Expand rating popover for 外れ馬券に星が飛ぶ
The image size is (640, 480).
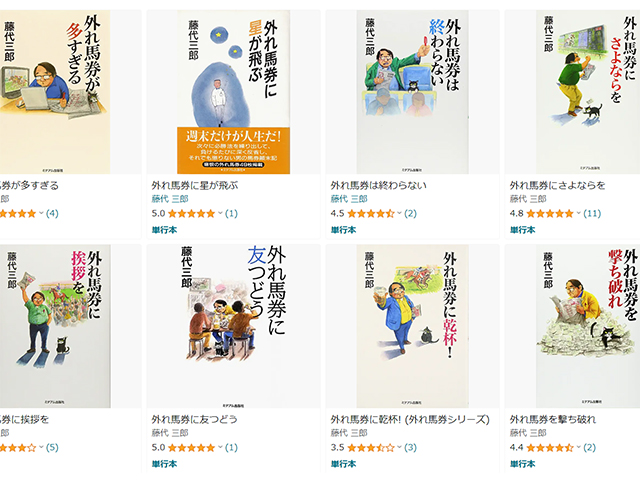[220, 213]
